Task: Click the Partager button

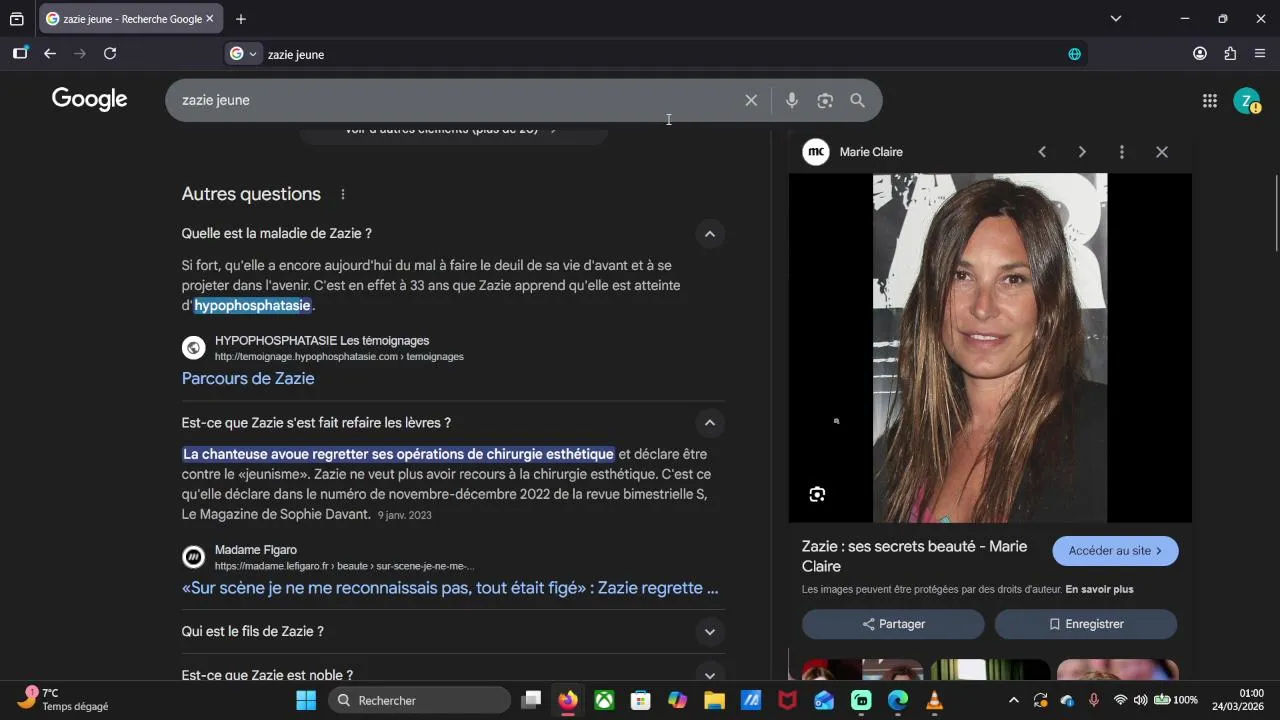Action: 893,624
